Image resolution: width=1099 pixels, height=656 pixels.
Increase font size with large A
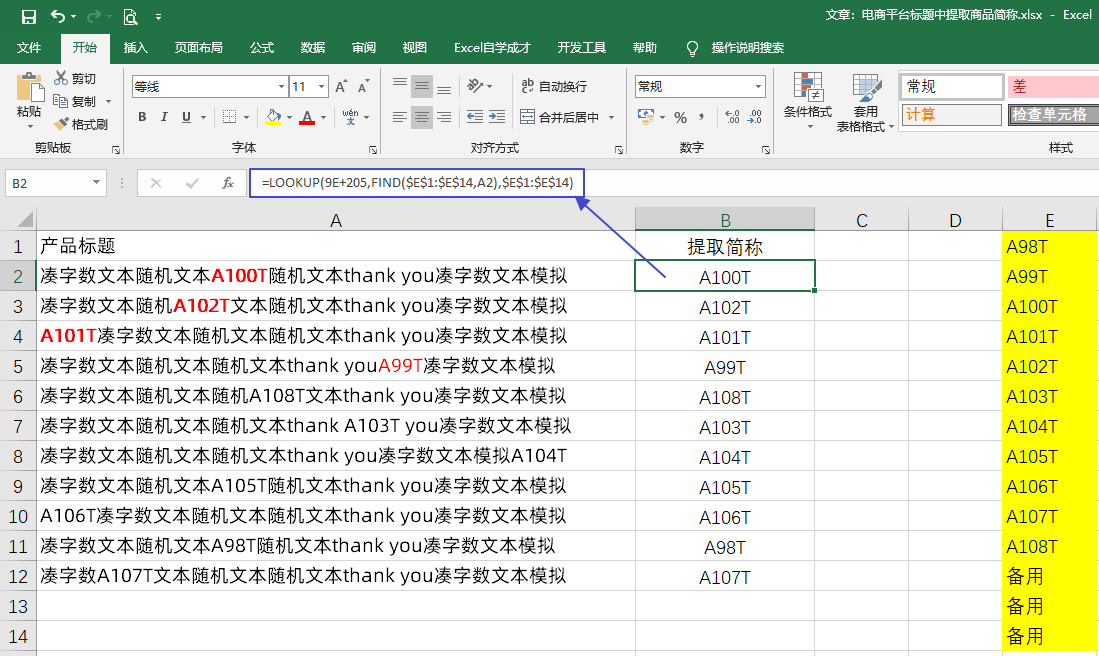(x=341, y=86)
